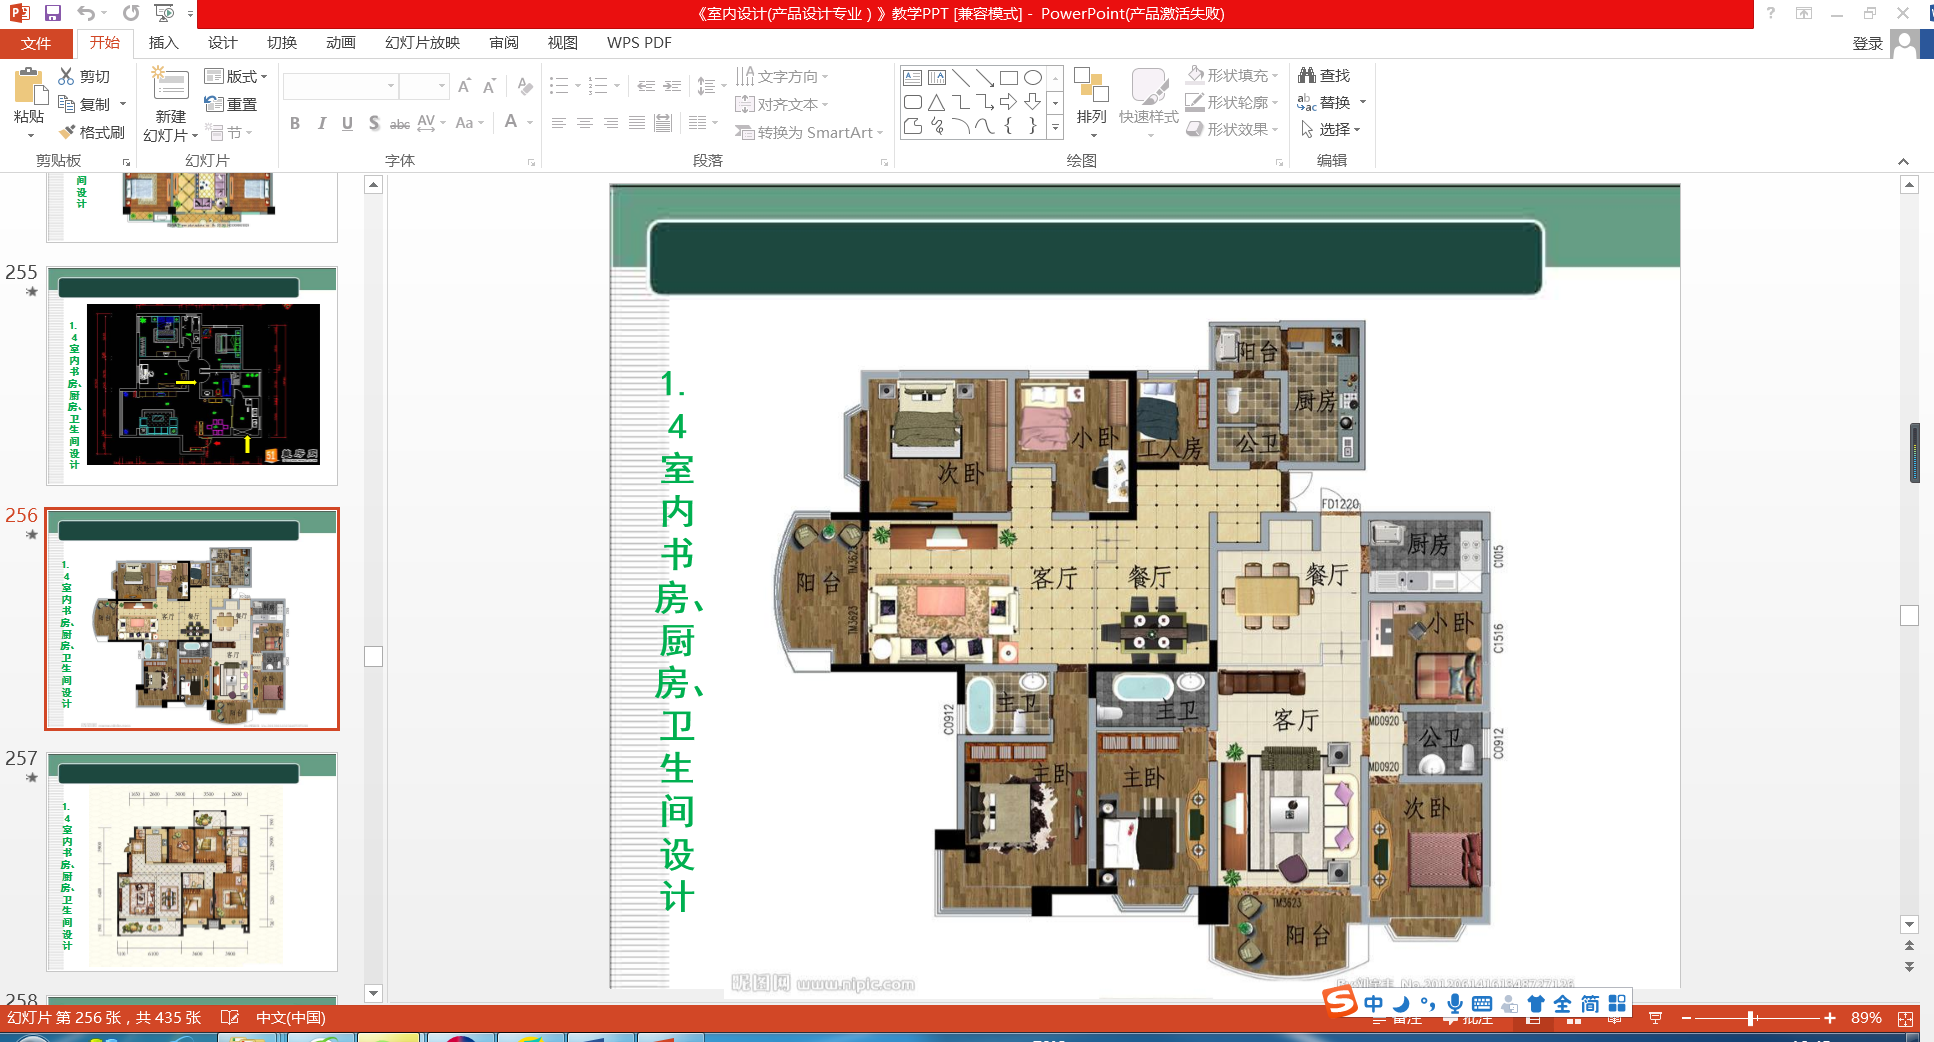Screen dimensions: 1934x1042
Task: Expand the Replace (替换) dropdown arrow
Action: click(1362, 102)
